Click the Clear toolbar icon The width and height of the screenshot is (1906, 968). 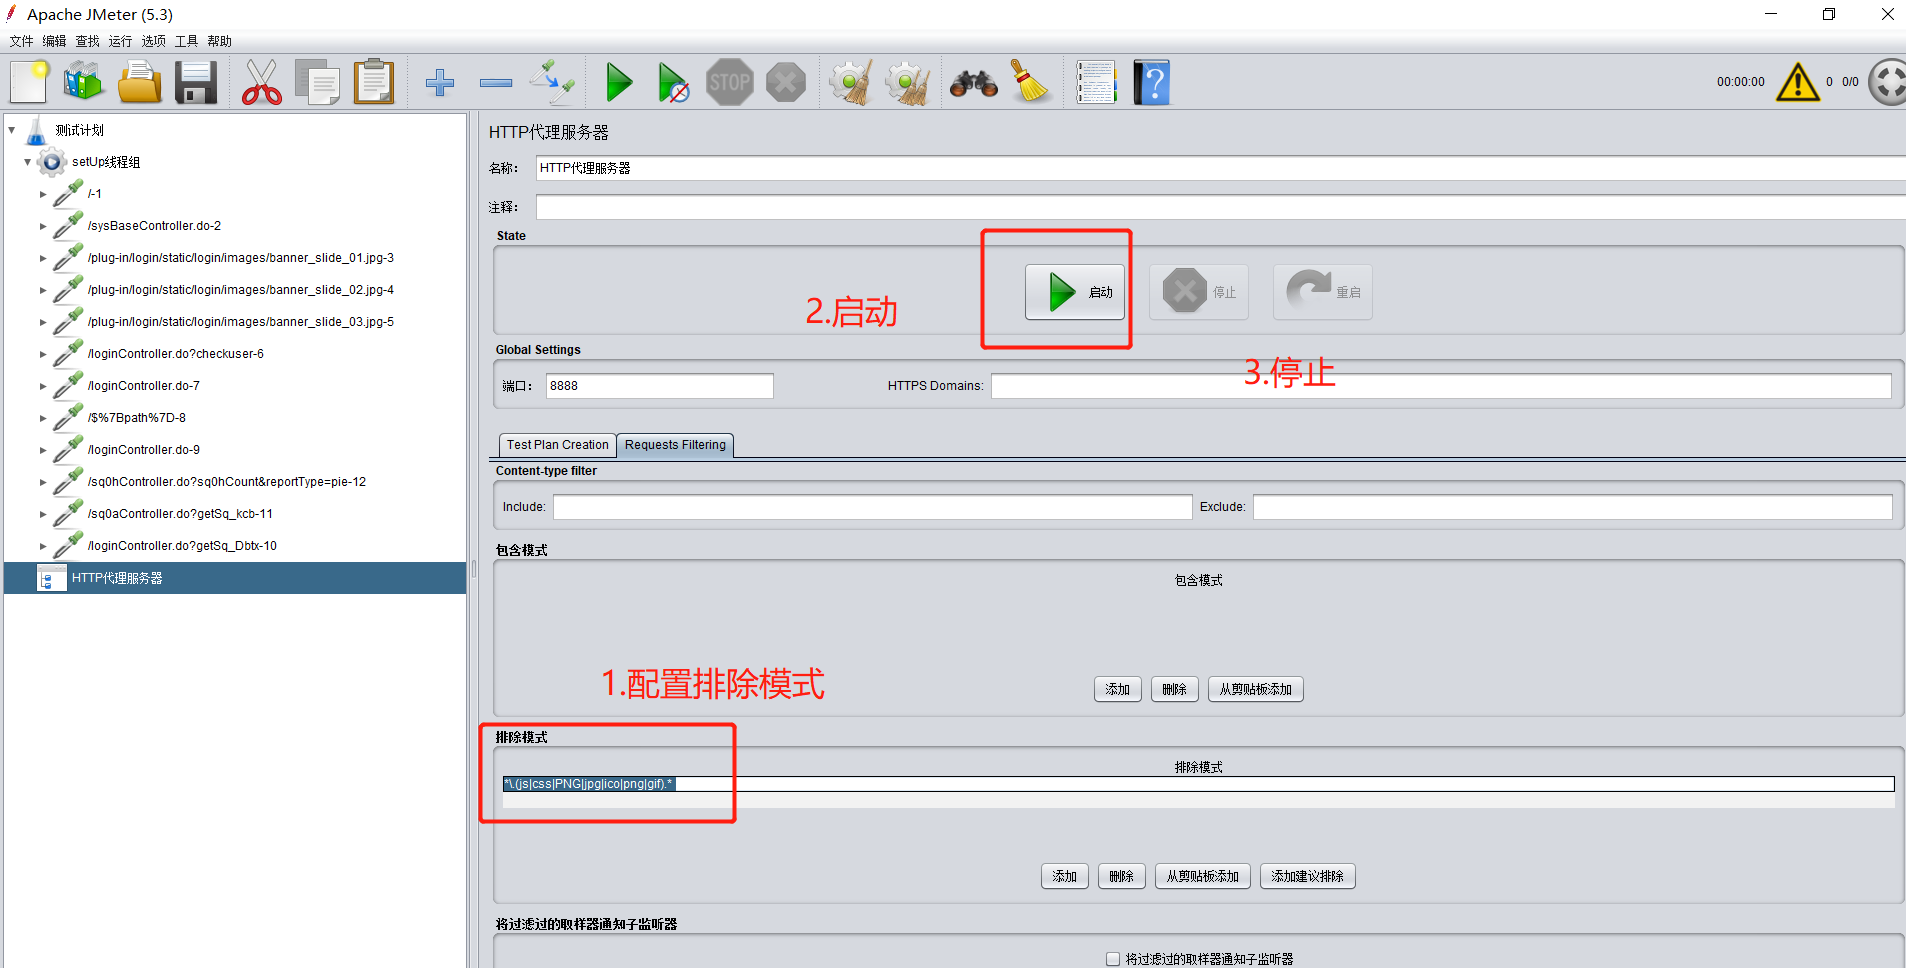[x=852, y=82]
